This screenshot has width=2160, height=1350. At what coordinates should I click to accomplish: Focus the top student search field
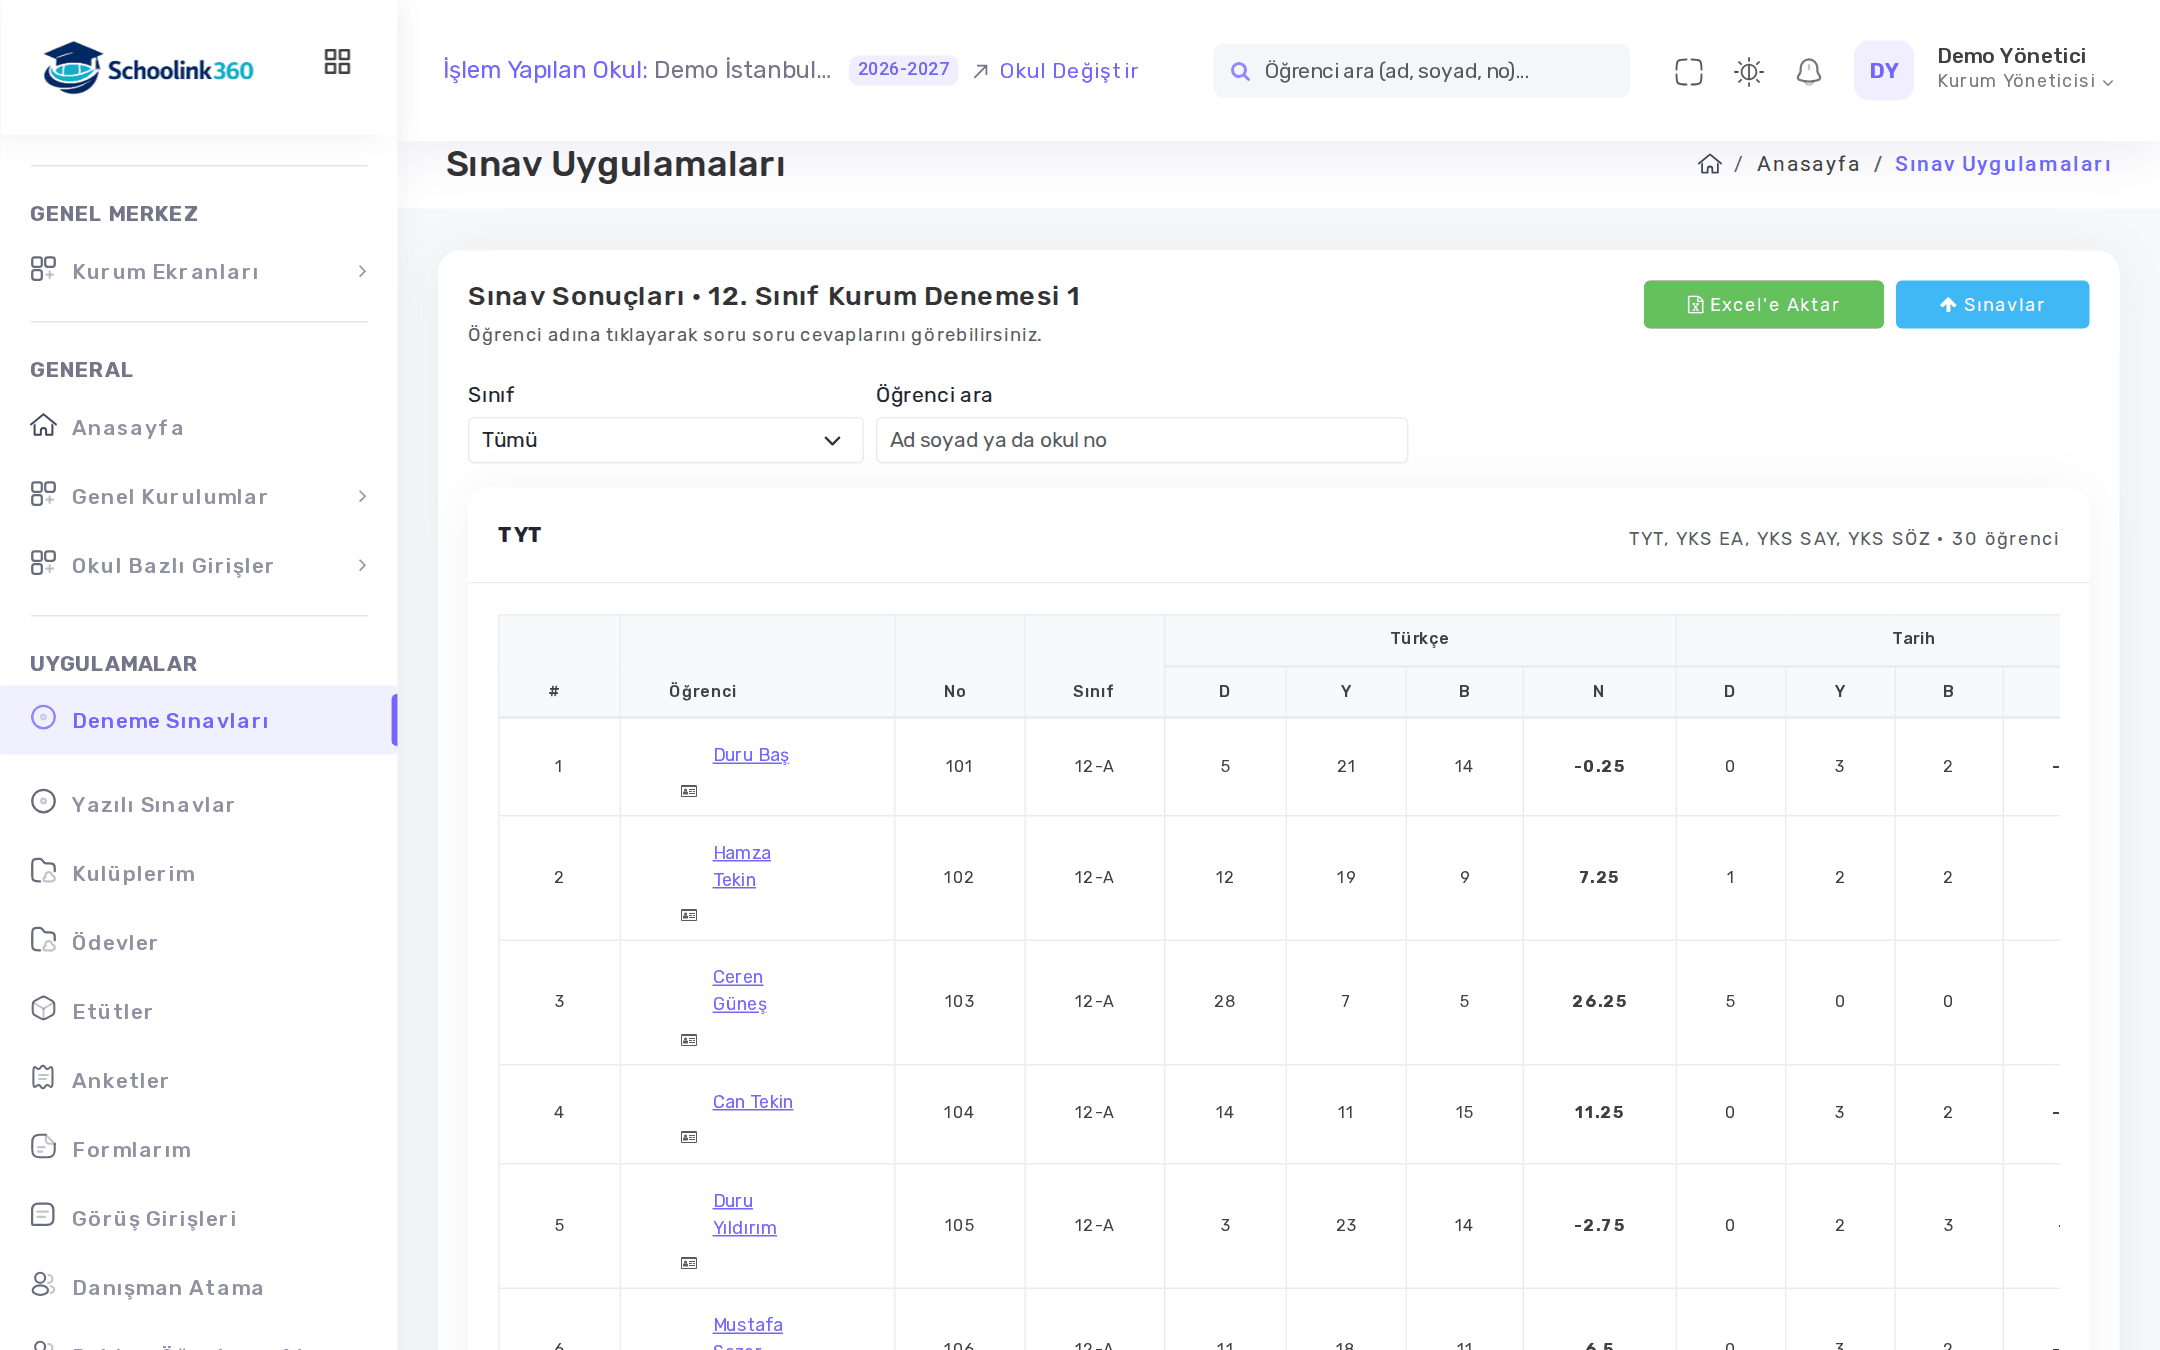click(x=1421, y=70)
